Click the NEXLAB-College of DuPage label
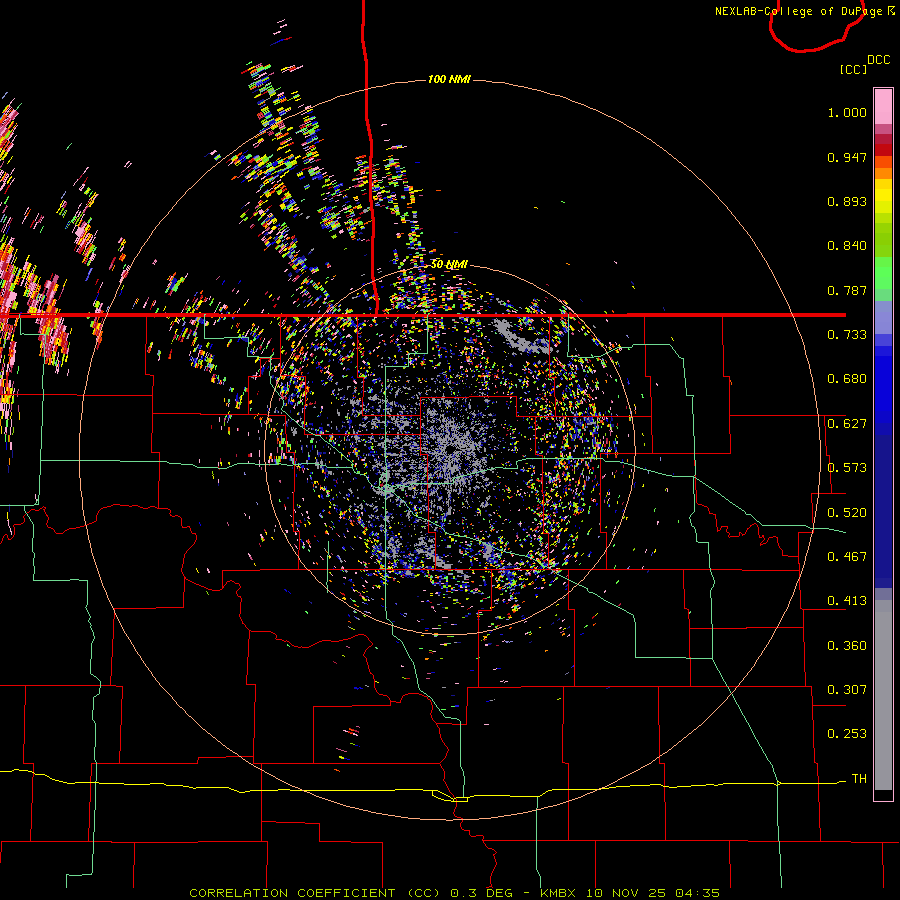This screenshot has width=900, height=900. [x=798, y=11]
